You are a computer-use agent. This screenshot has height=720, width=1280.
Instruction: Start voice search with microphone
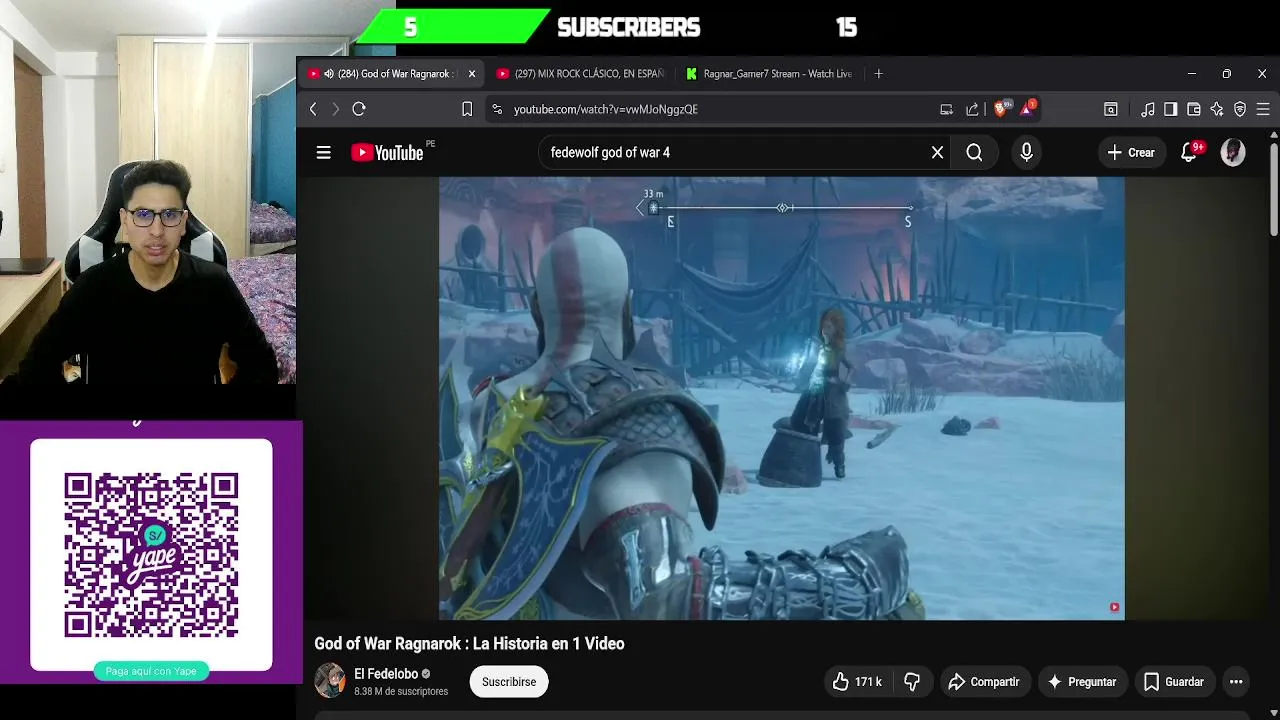tap(1026, 152)
